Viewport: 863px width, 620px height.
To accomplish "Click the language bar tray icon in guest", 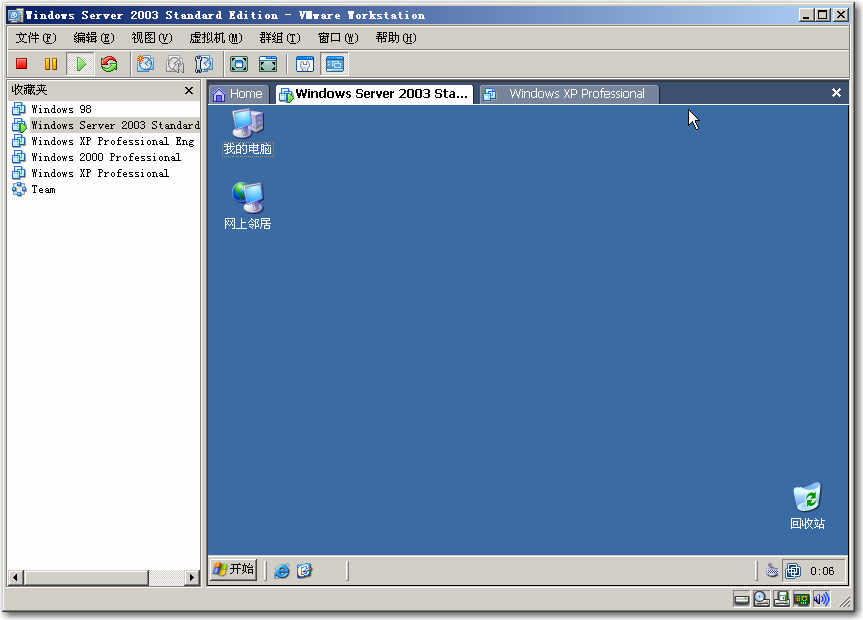I will point(772,570).
